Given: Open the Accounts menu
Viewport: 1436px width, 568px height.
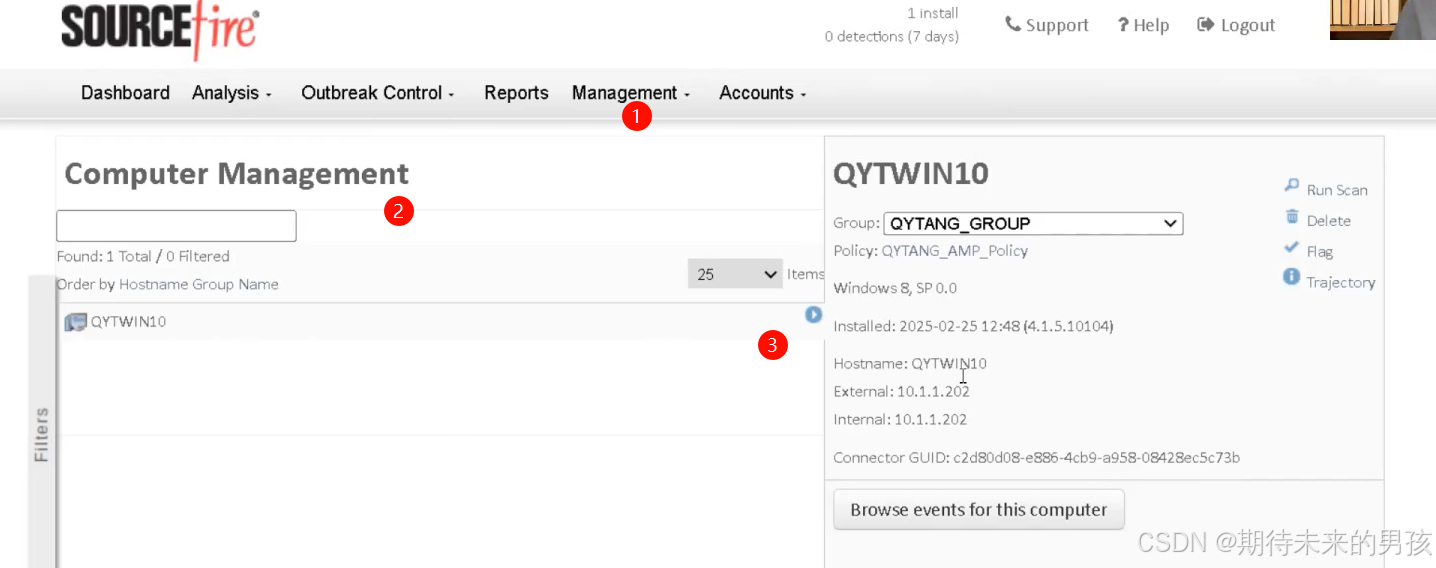Looking at the screenshot, I should click(x=762, y=93).
